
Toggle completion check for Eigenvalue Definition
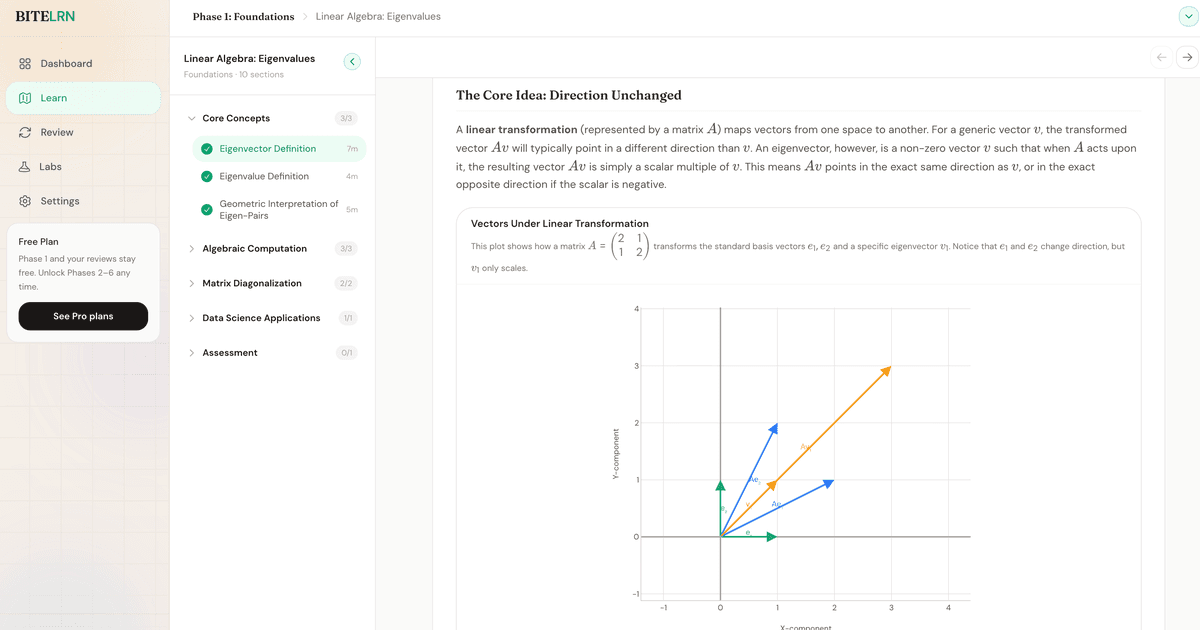click(x=207, y=177)
